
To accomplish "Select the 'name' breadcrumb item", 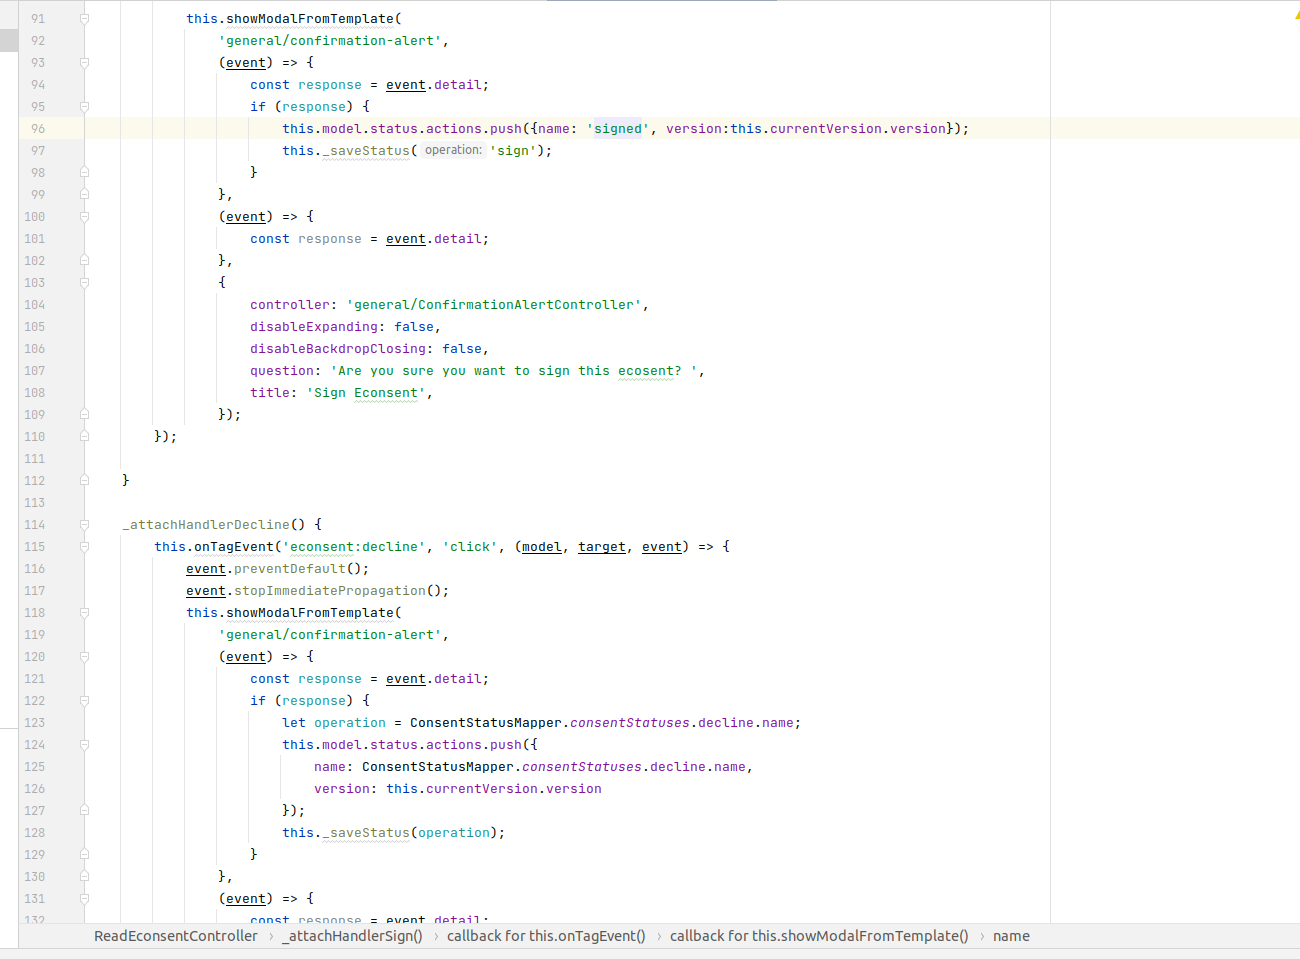I will coord(1011,936).
